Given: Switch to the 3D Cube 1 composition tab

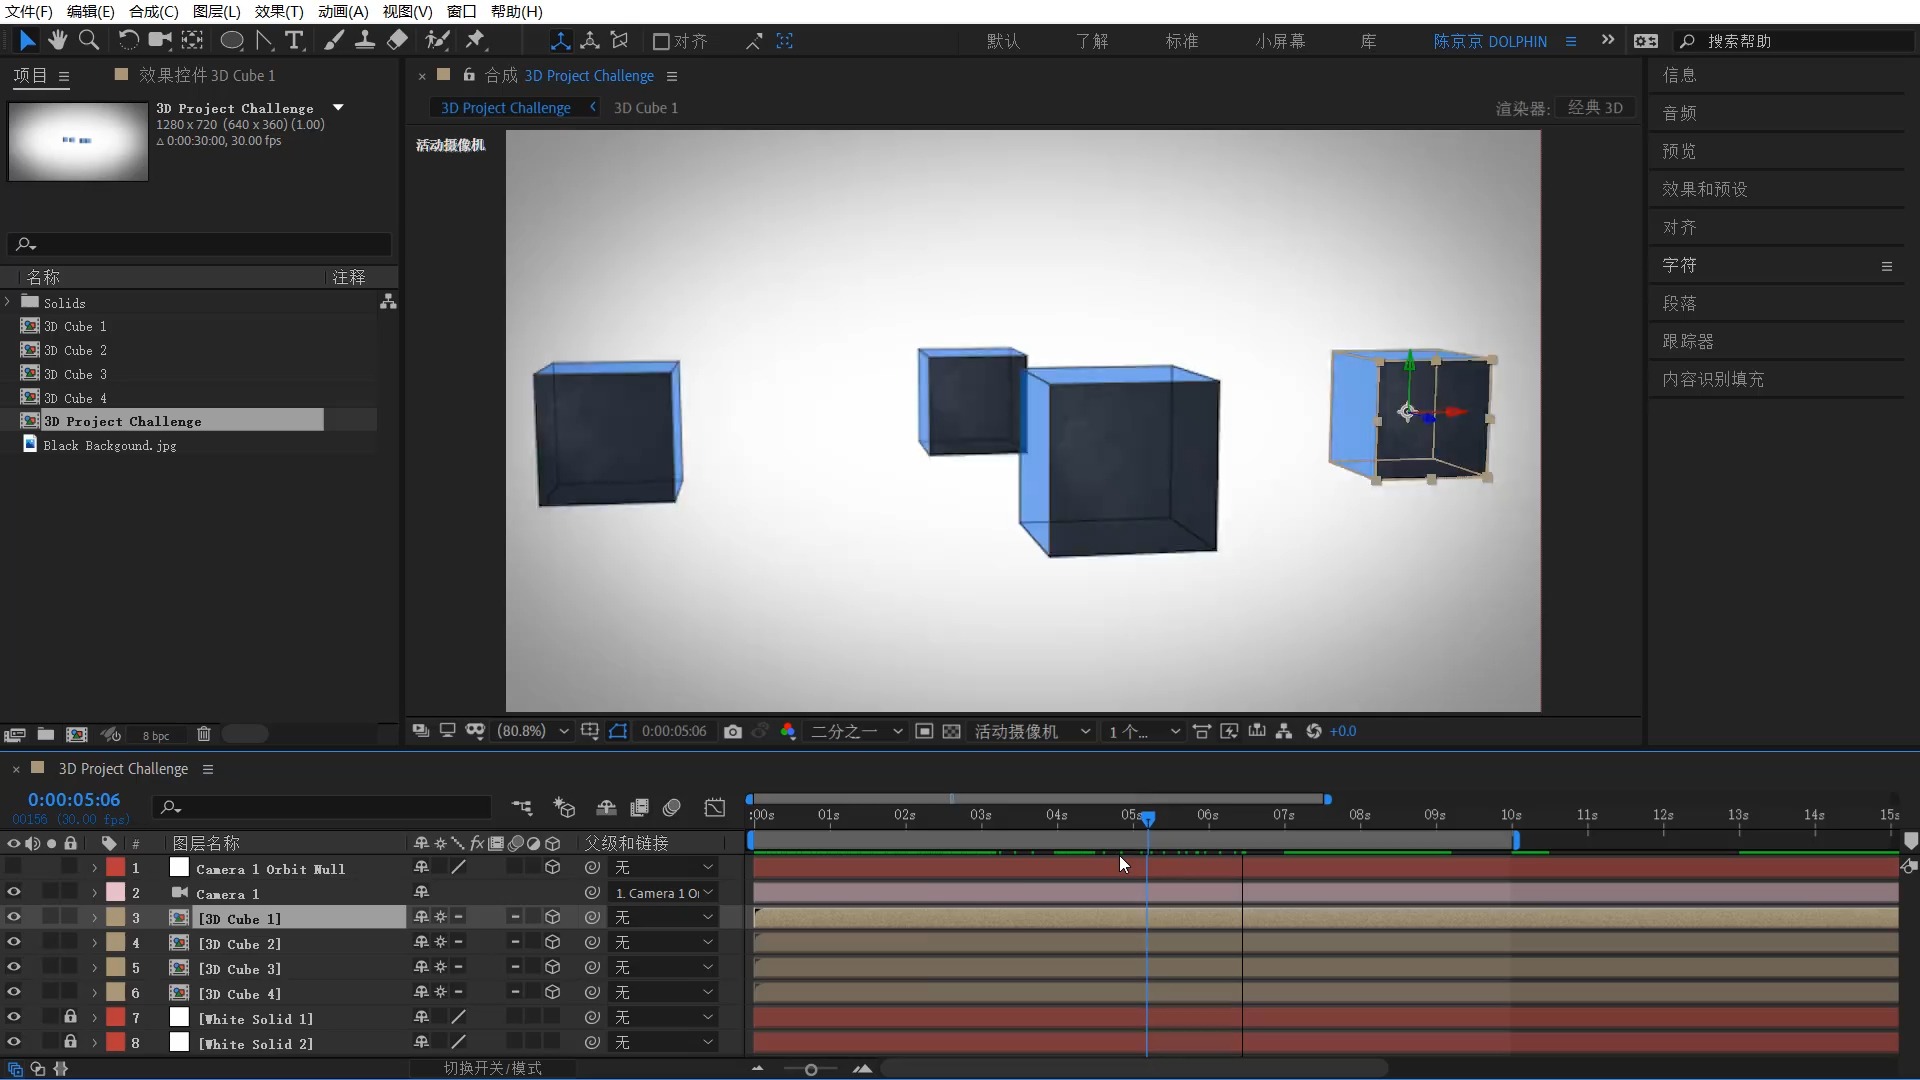Looking at the screenshot, I should tap(645, 108).
